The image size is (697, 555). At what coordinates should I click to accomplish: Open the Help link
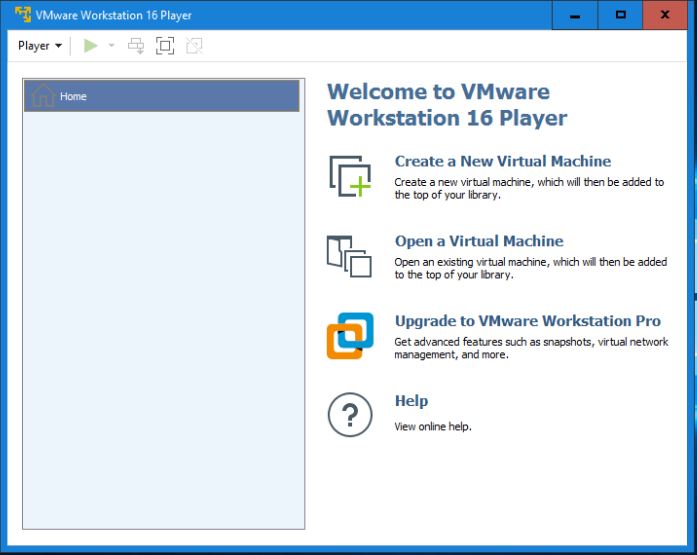click(x=411, y=401)
